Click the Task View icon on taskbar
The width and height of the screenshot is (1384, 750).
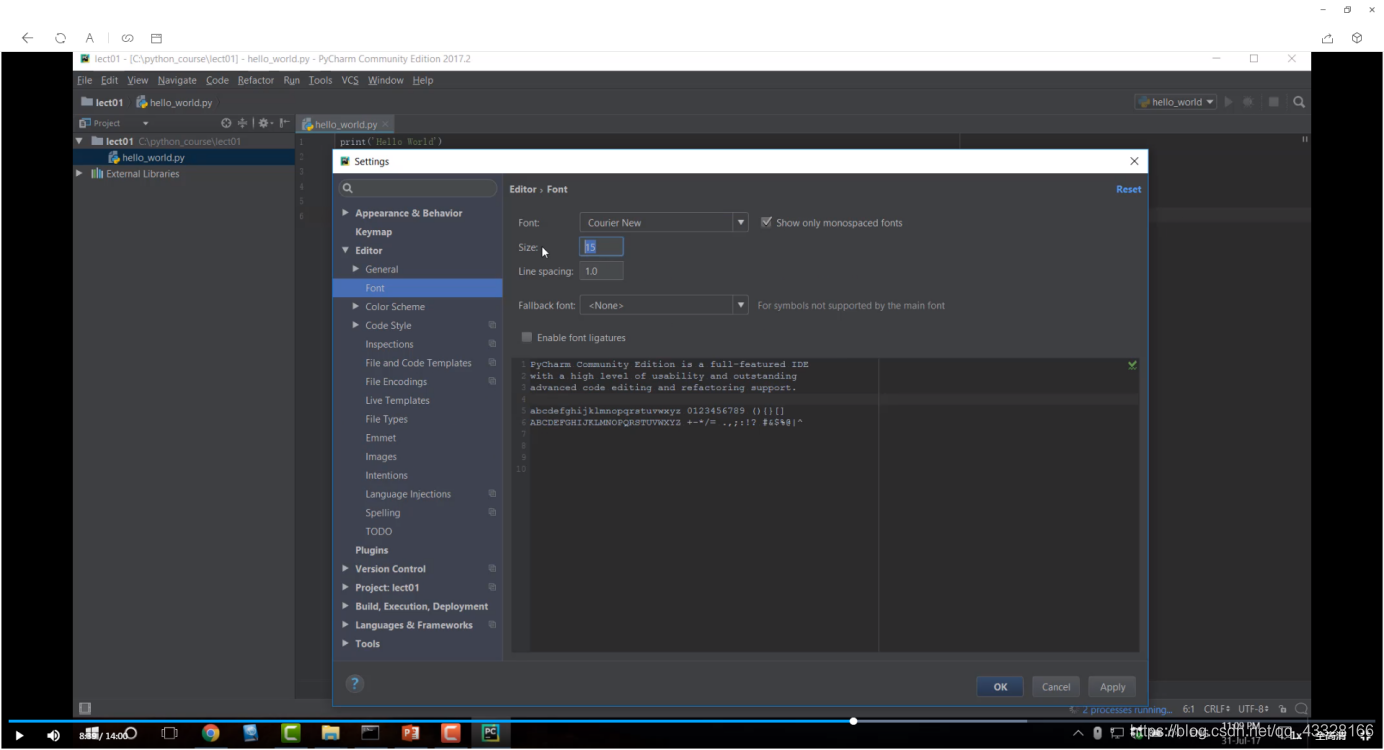tap(169, 733)
